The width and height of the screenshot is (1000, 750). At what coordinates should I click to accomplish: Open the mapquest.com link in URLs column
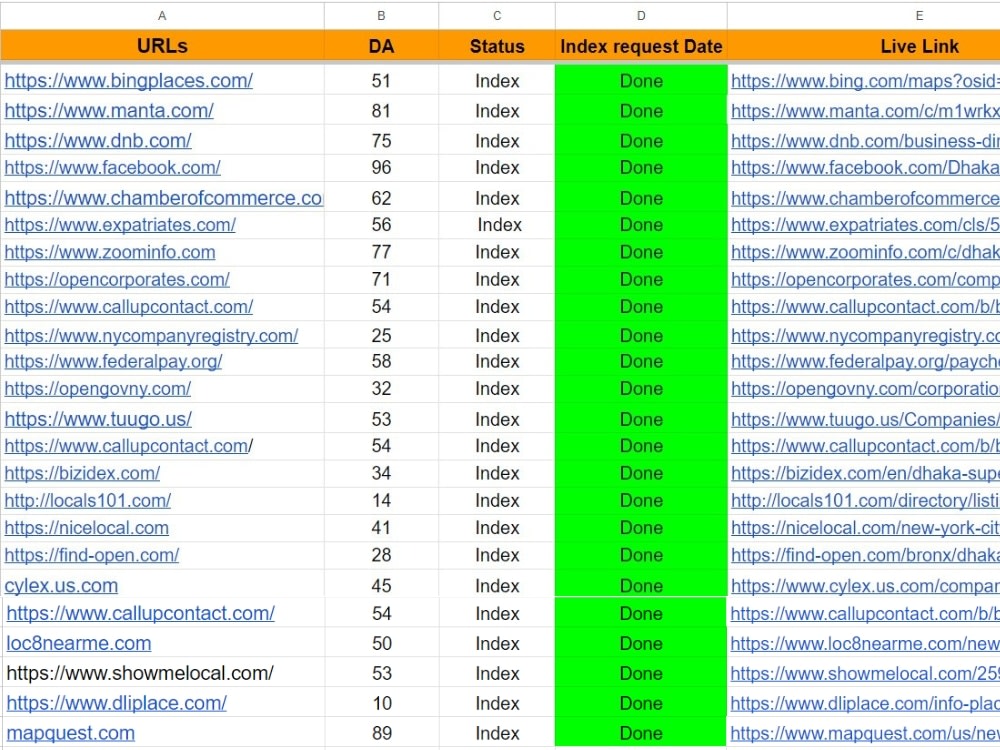coord(70,733)
